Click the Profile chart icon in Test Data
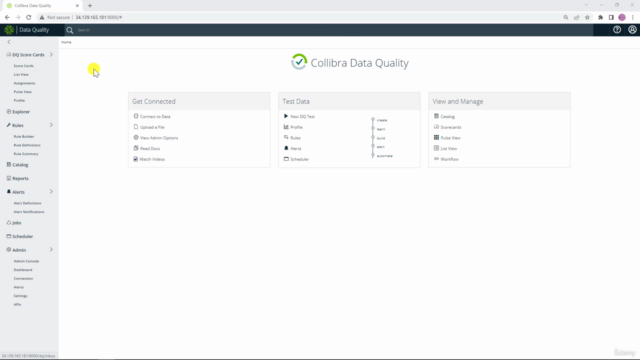This screenshot has width=640, height=360. pos(286,127)
